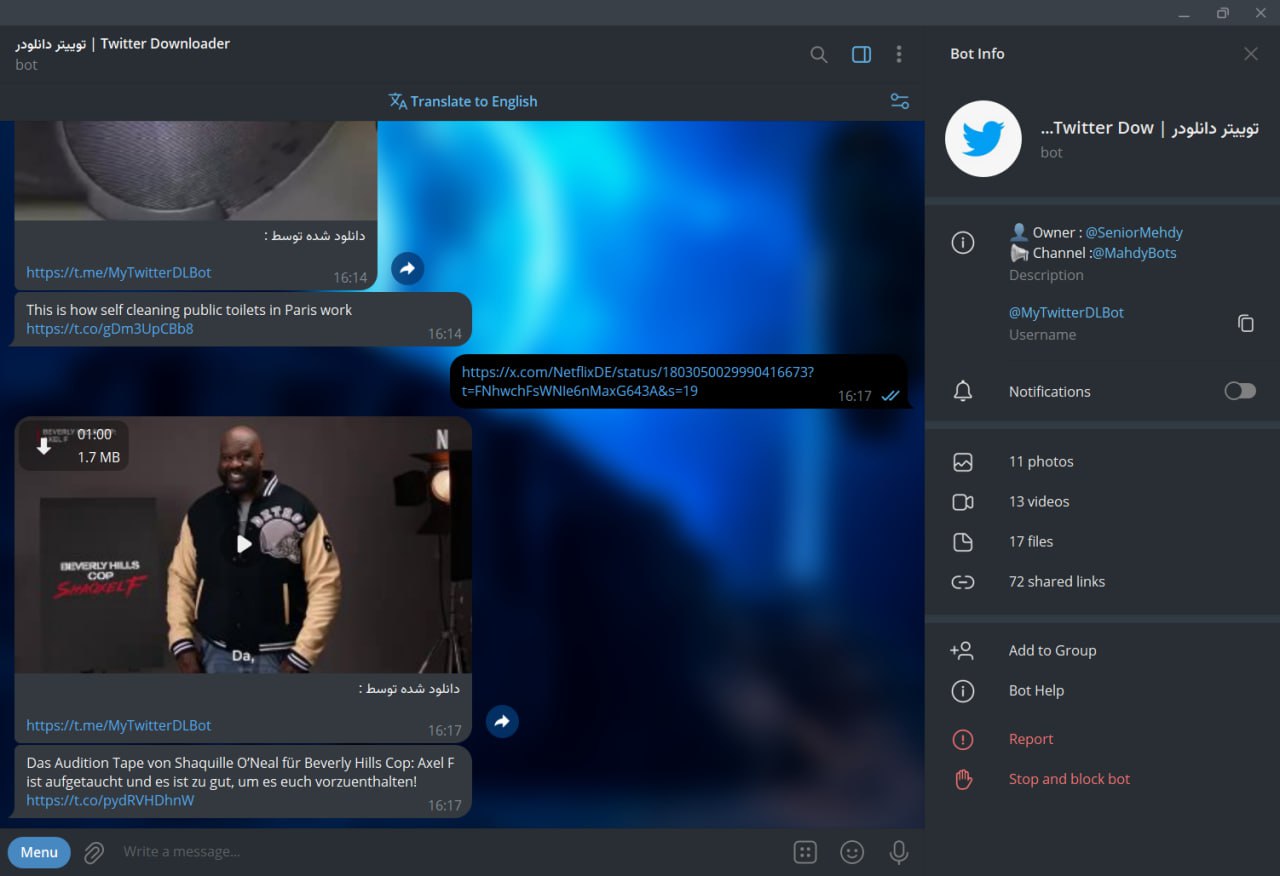Open the chat search magnifier icon
The height and width of the screenshot is (876, 1280).
pyautogui.click(x=818, y=55)
